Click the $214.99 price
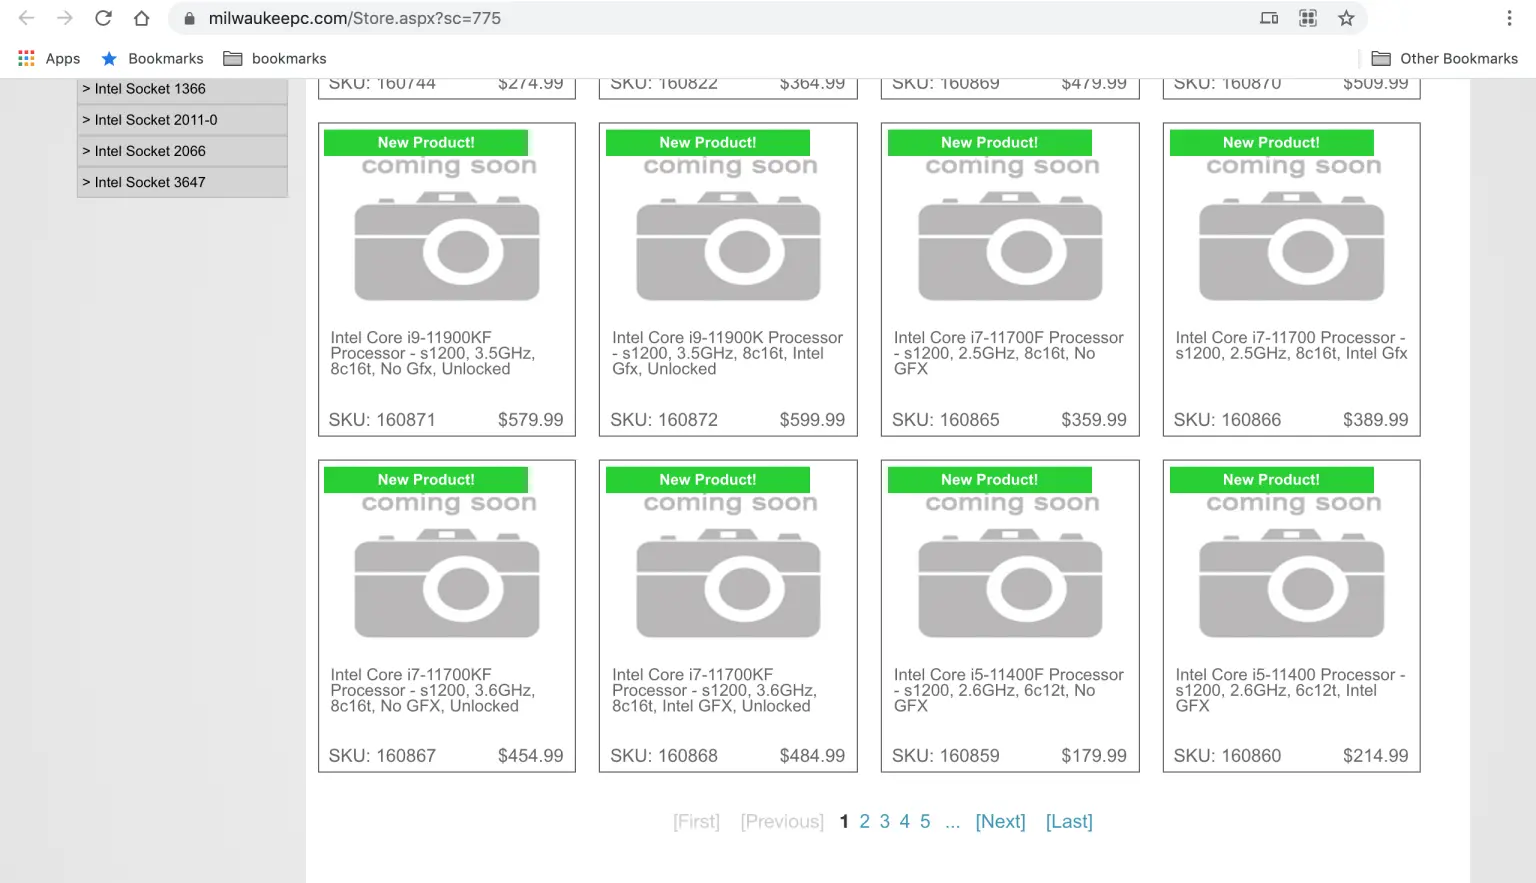The image size is (1536, 883). click(1376, 756)
